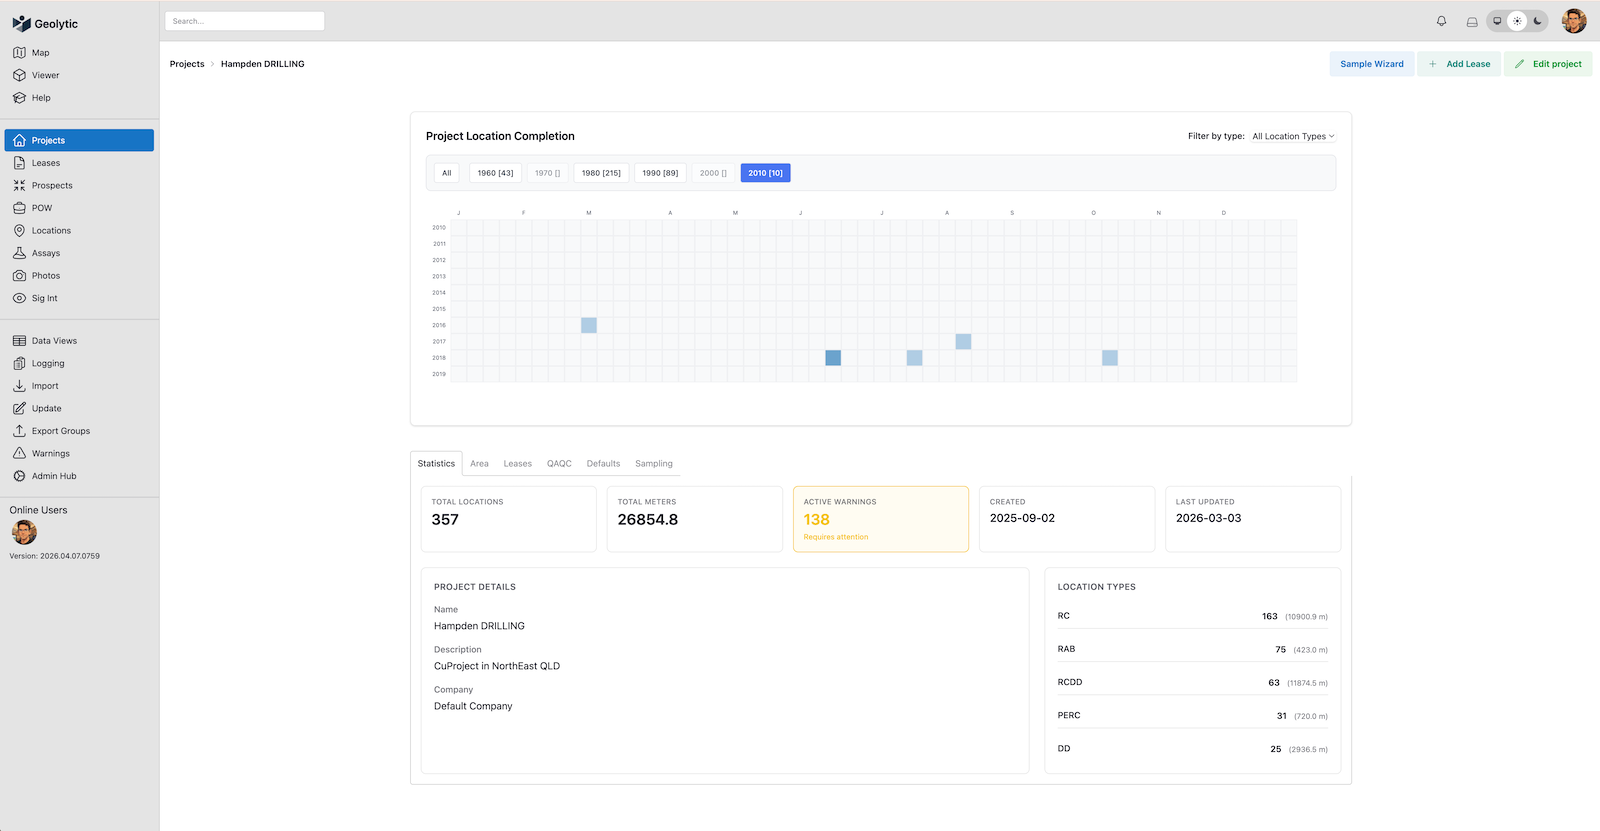
Task: Open the Export Groups upload icon
Action: pos(19,431)
